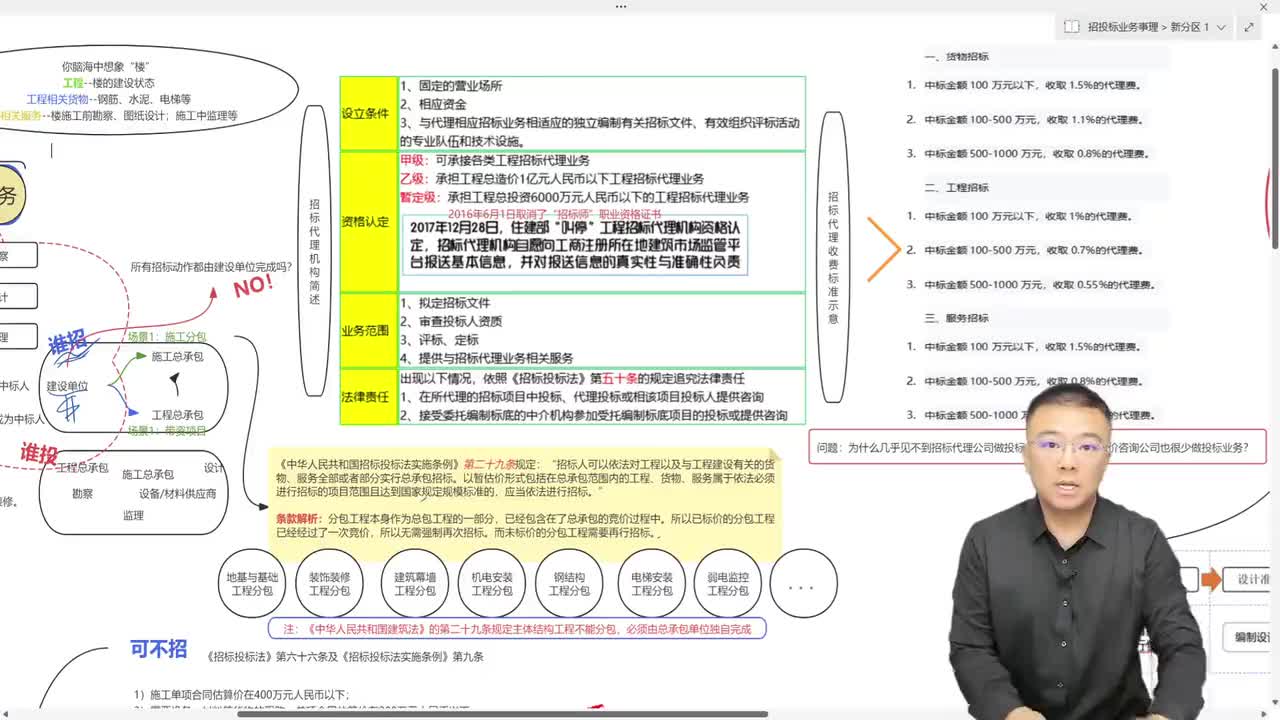Click the 注：《中华人民共和国建筑法》 purple box
The image size is (1280, 720).
coord(517,629)
